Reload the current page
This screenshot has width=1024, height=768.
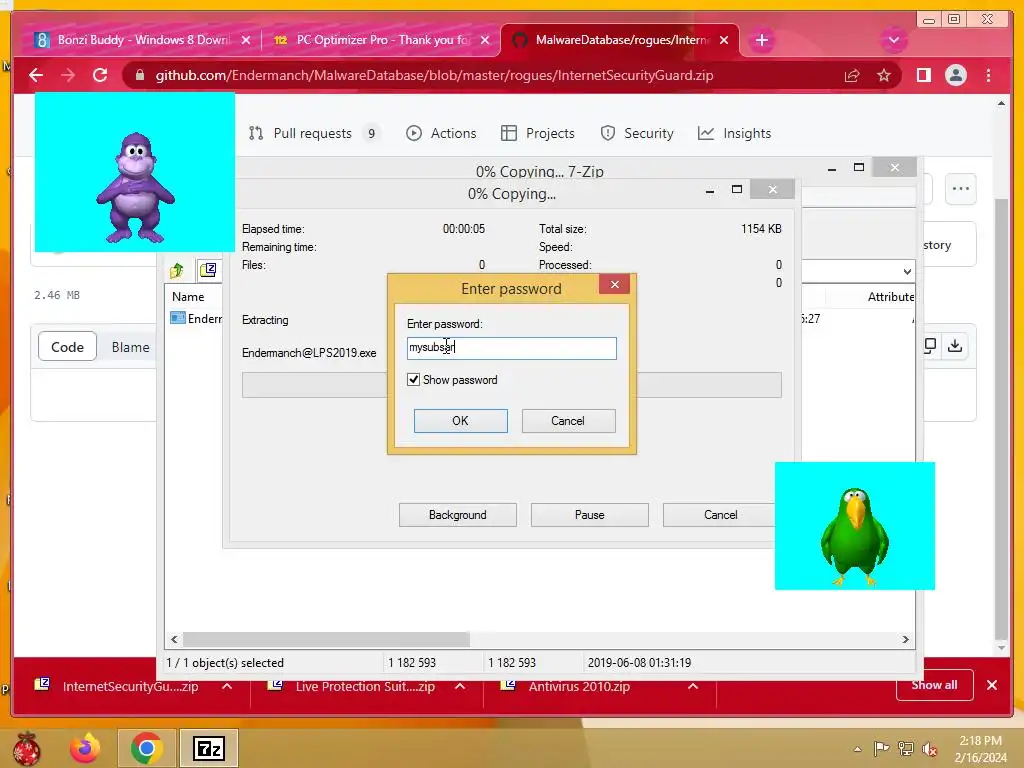[x=100, y=75]
